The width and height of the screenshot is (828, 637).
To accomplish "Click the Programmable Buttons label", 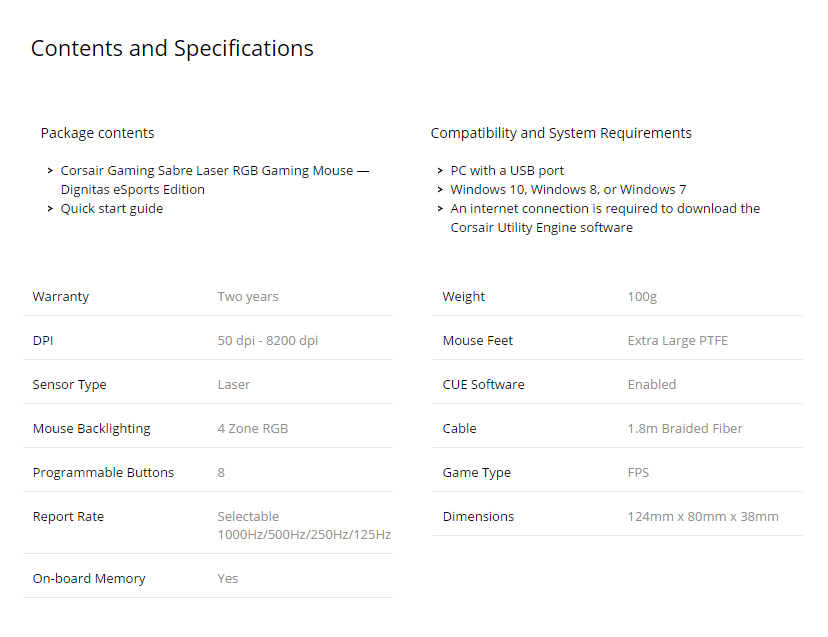I will (103, 473).
